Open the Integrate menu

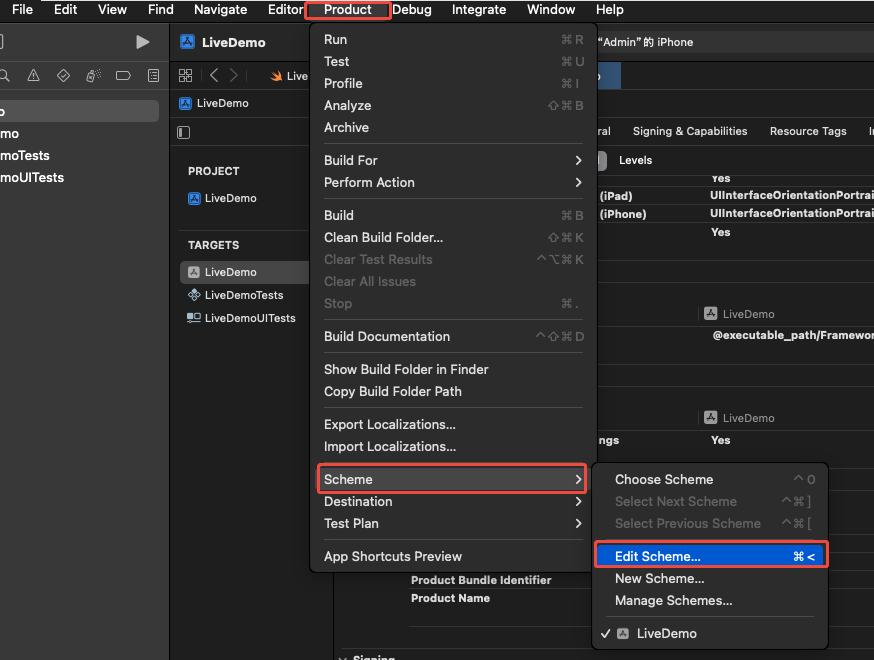pos(479,9)
